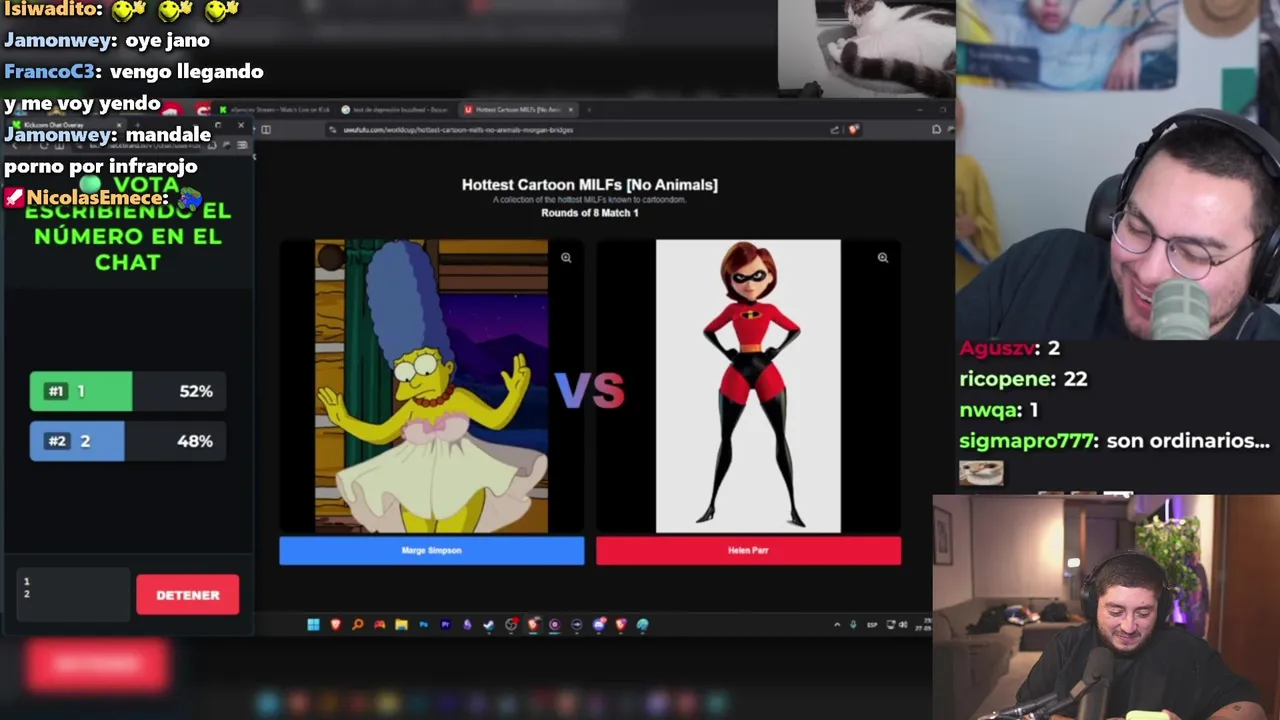Viewport: 1280px width, 720px height.
Task: Open Steam from the taskbar
Action: (489, 624)
